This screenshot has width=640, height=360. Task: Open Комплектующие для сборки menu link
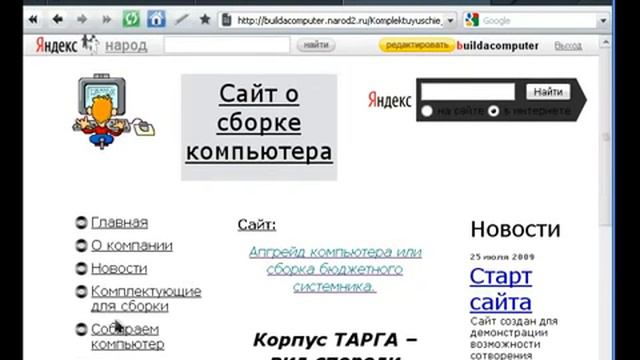point(146,299)
